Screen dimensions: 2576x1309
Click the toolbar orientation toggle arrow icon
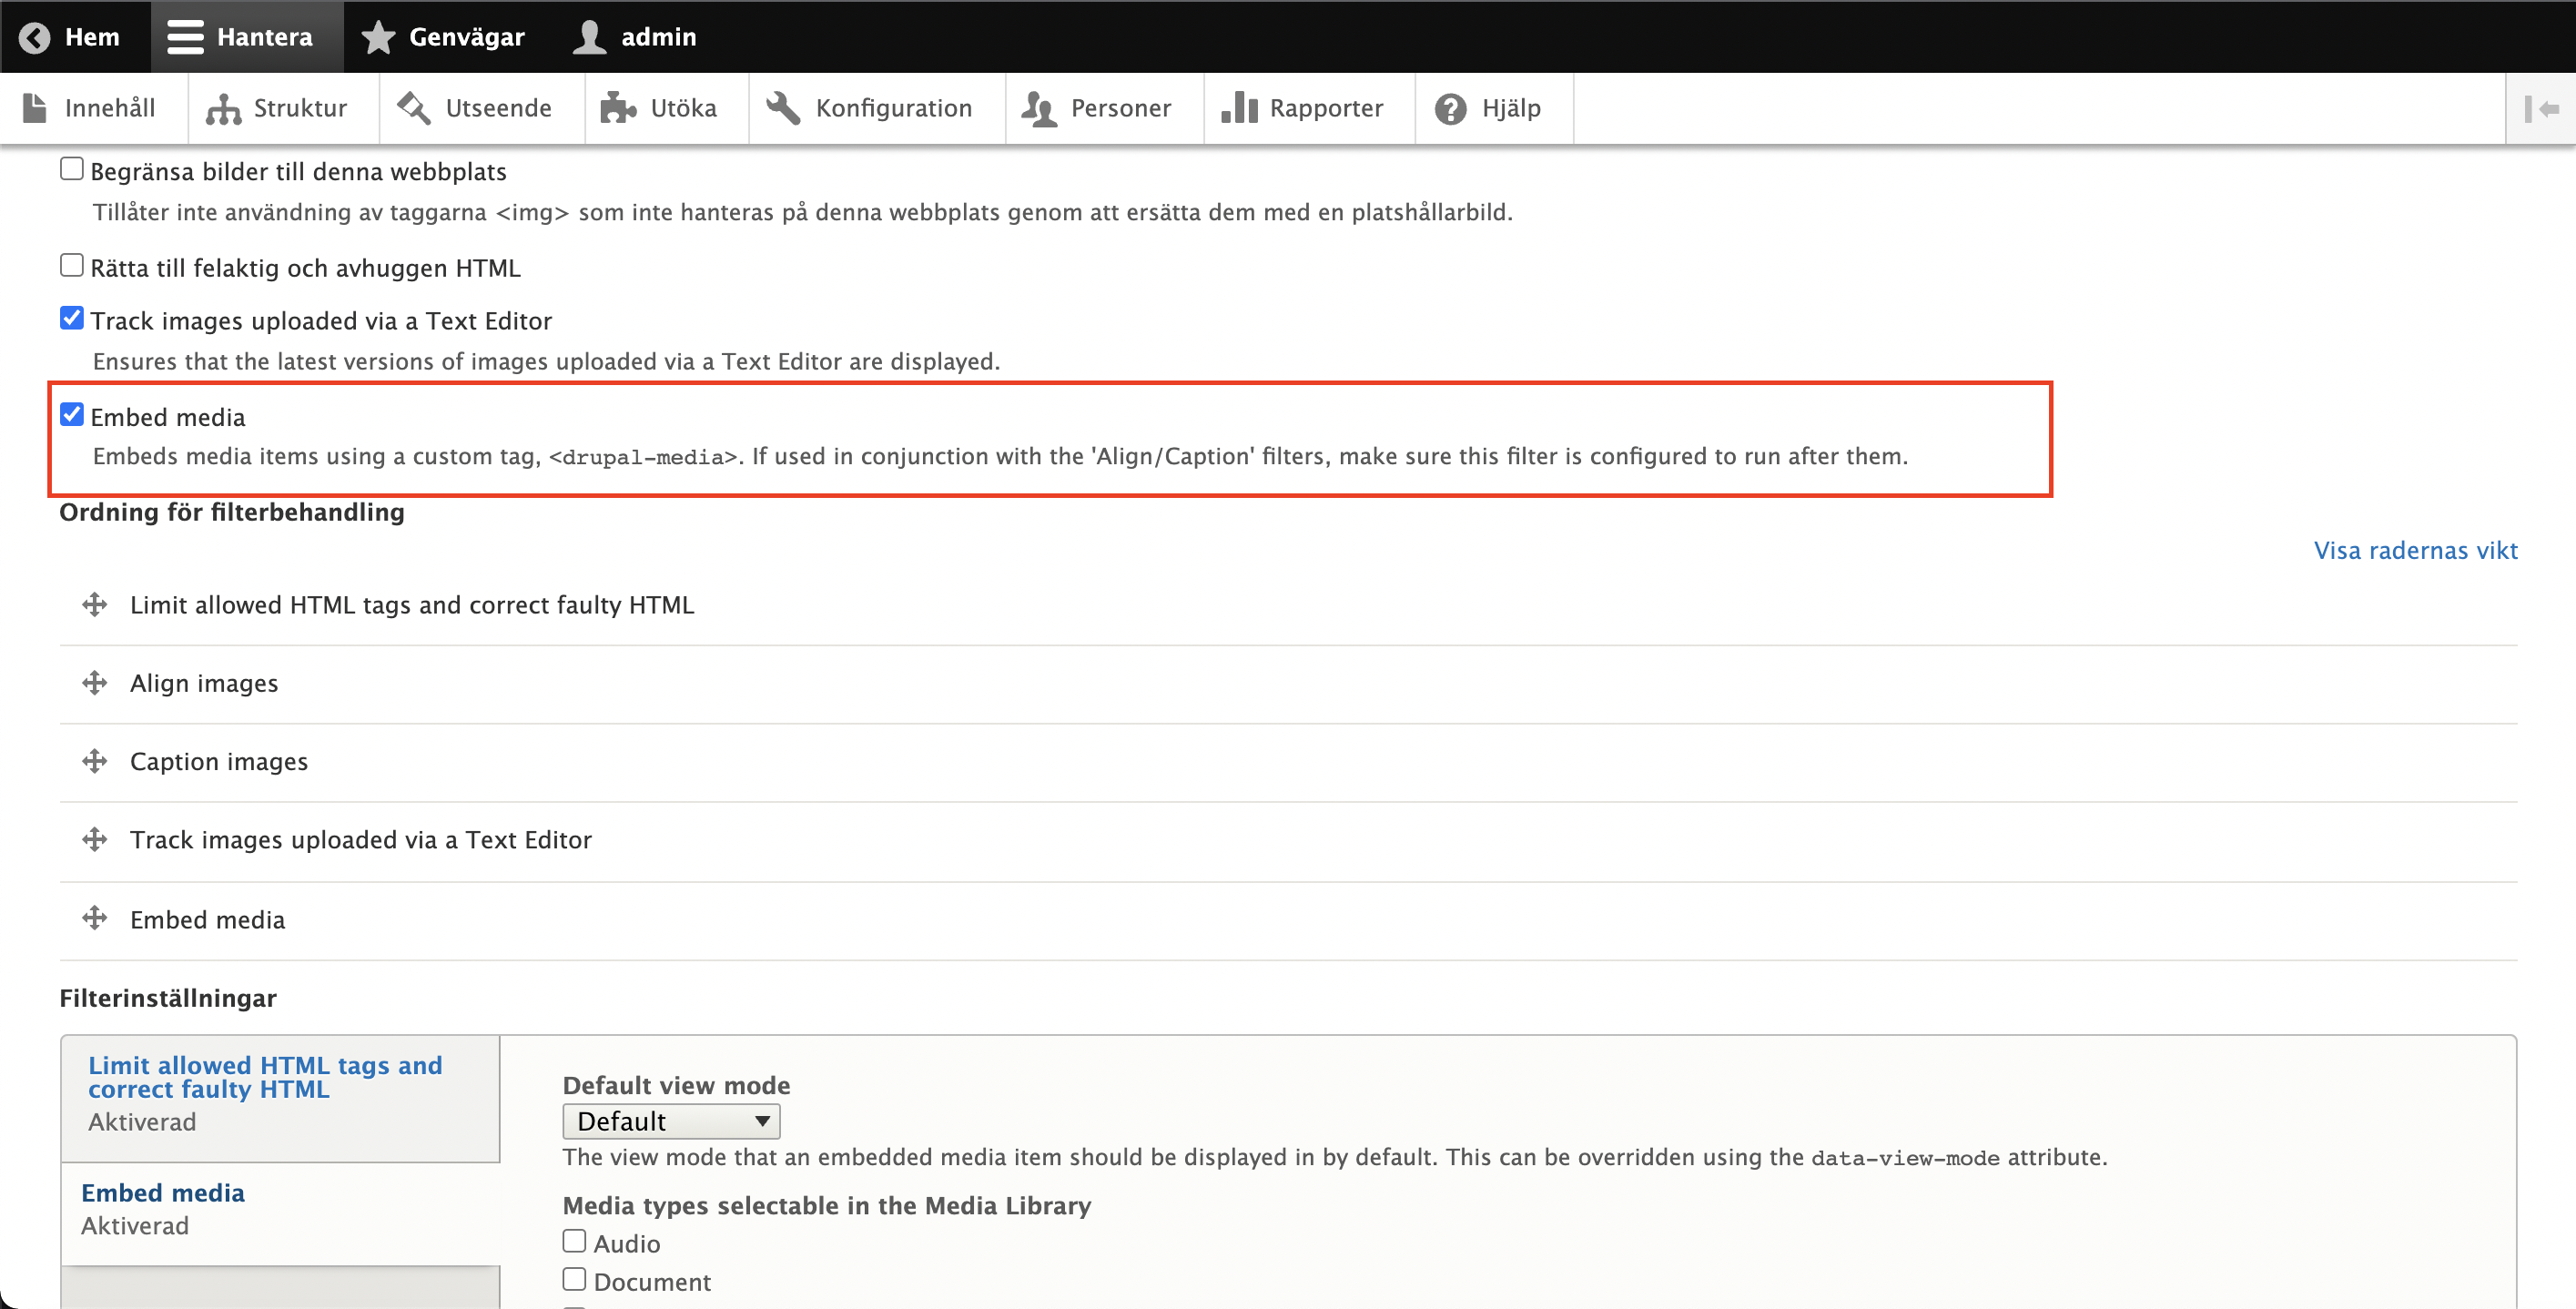[2541, 108]
